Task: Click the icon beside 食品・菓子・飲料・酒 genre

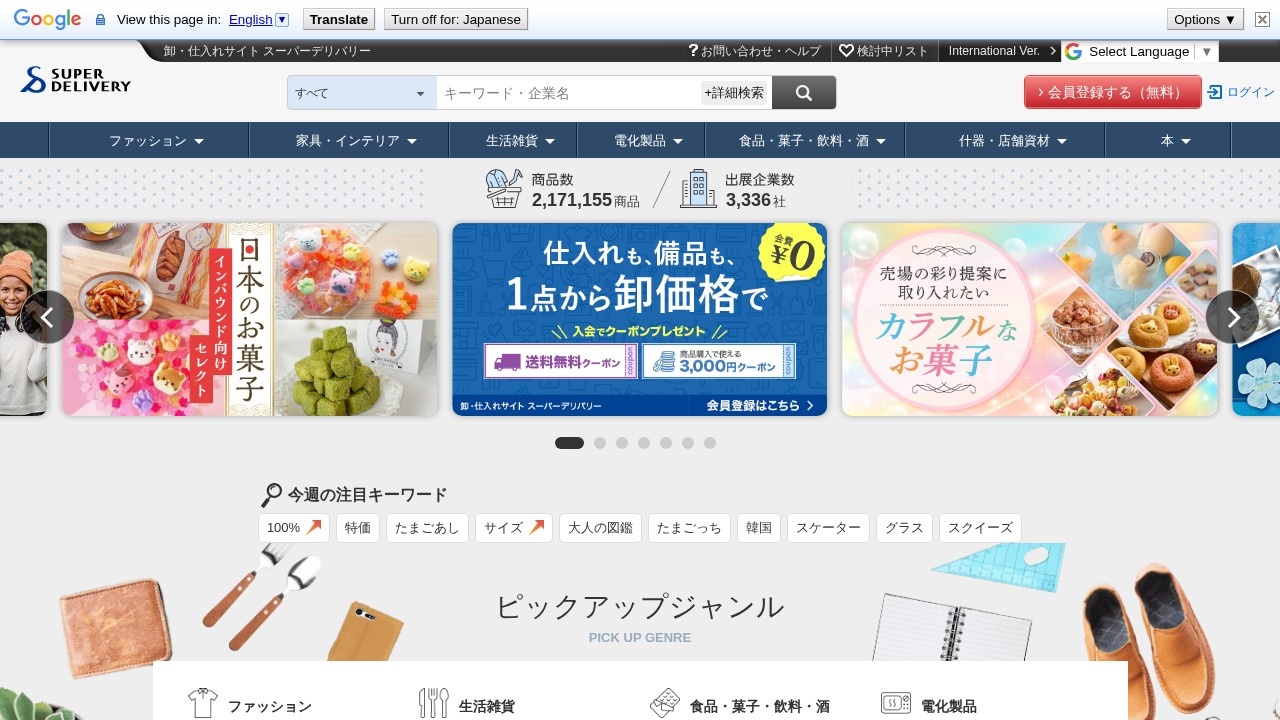Action: (x=665, y=703)
